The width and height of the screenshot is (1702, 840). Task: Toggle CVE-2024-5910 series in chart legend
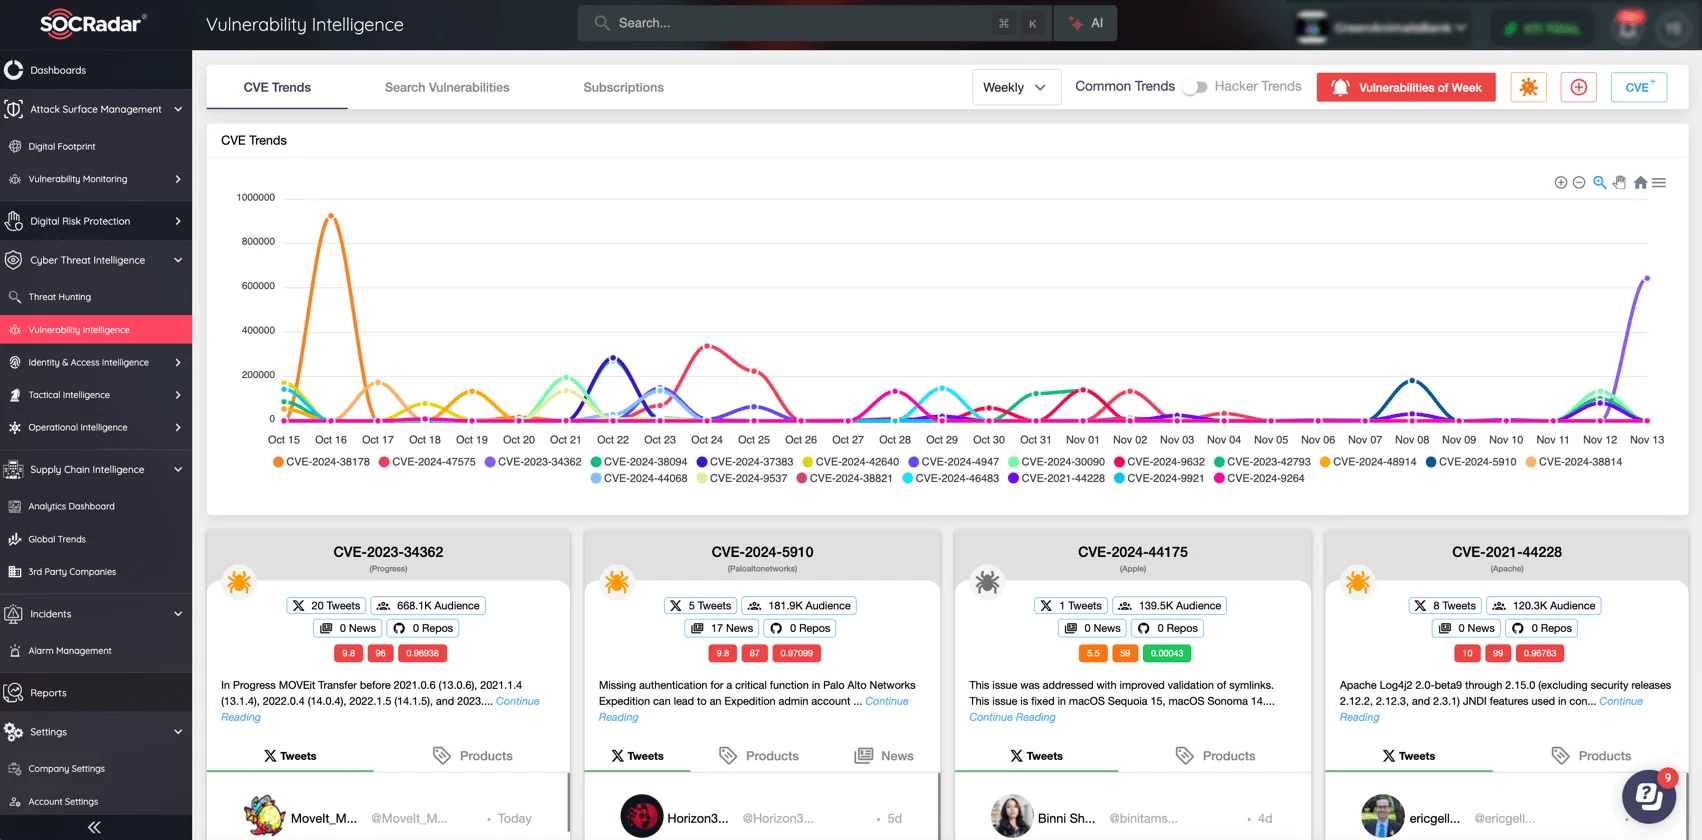[x=1471, y=462]
